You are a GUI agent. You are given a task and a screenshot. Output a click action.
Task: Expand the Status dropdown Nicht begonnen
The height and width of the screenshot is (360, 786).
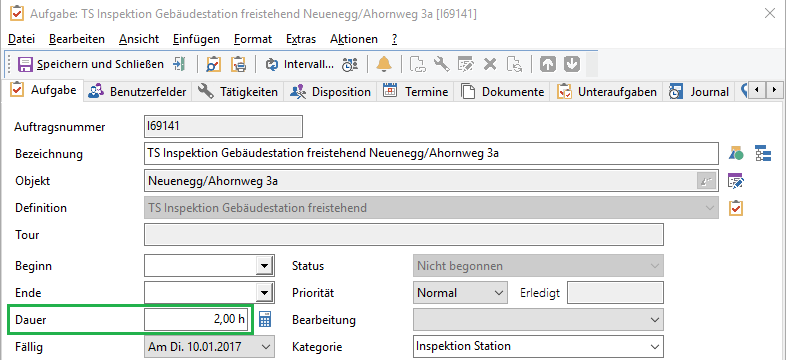[x=655, y=266]
